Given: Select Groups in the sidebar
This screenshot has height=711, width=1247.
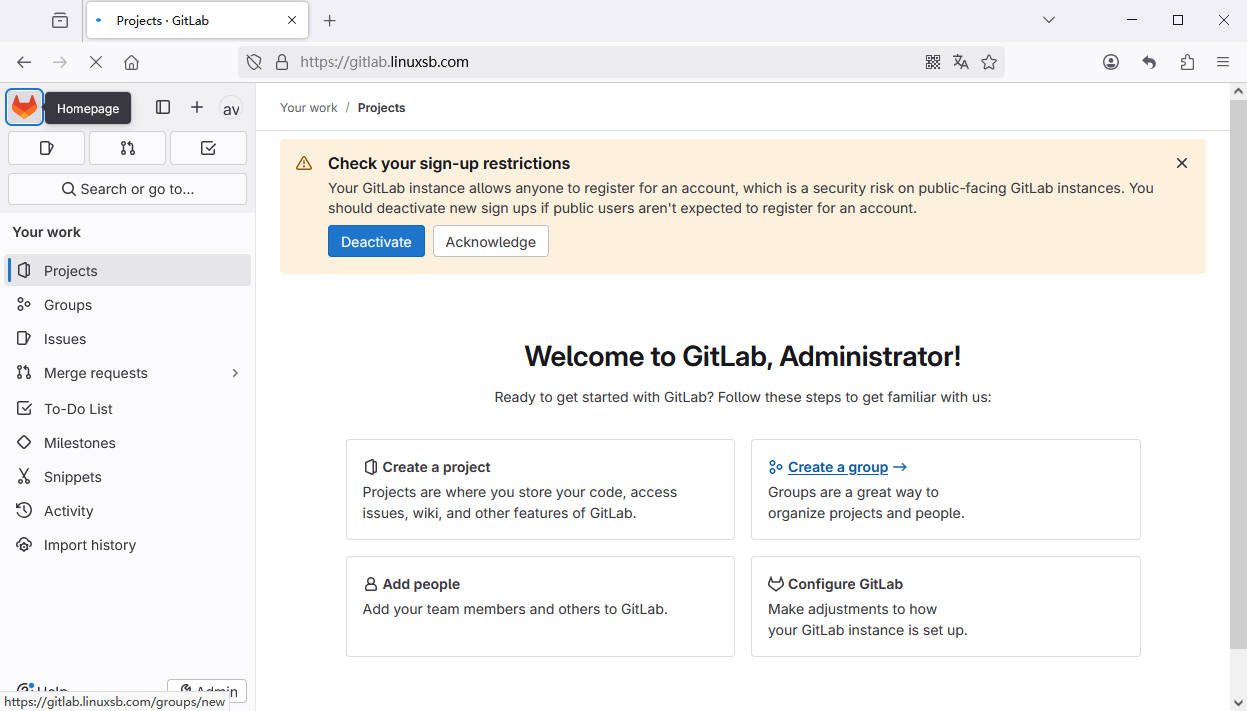Looking at the screenshot, I should click(x=68, y=305).
